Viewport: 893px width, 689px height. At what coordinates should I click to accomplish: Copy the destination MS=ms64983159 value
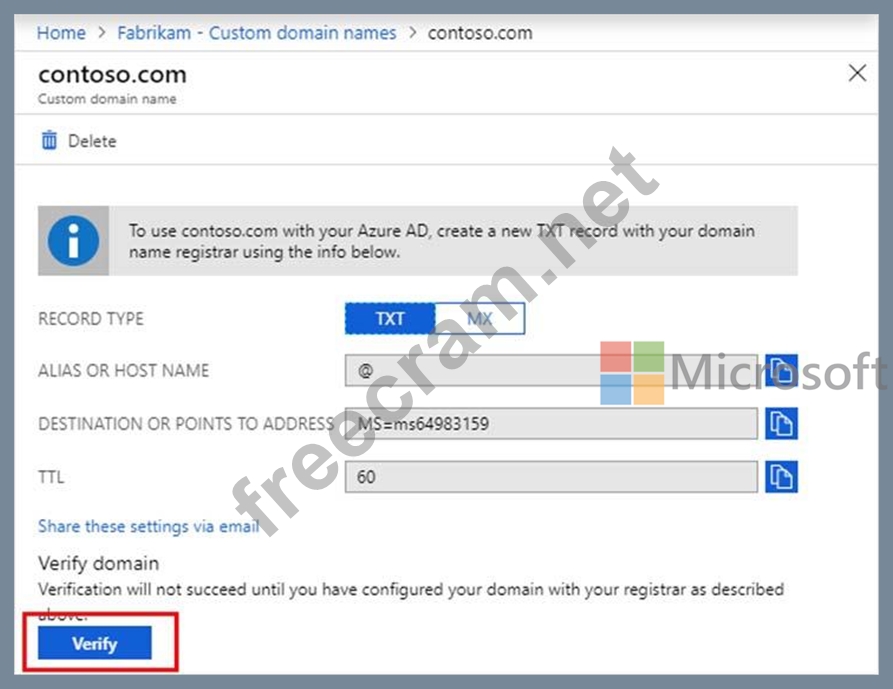(781, 424)
